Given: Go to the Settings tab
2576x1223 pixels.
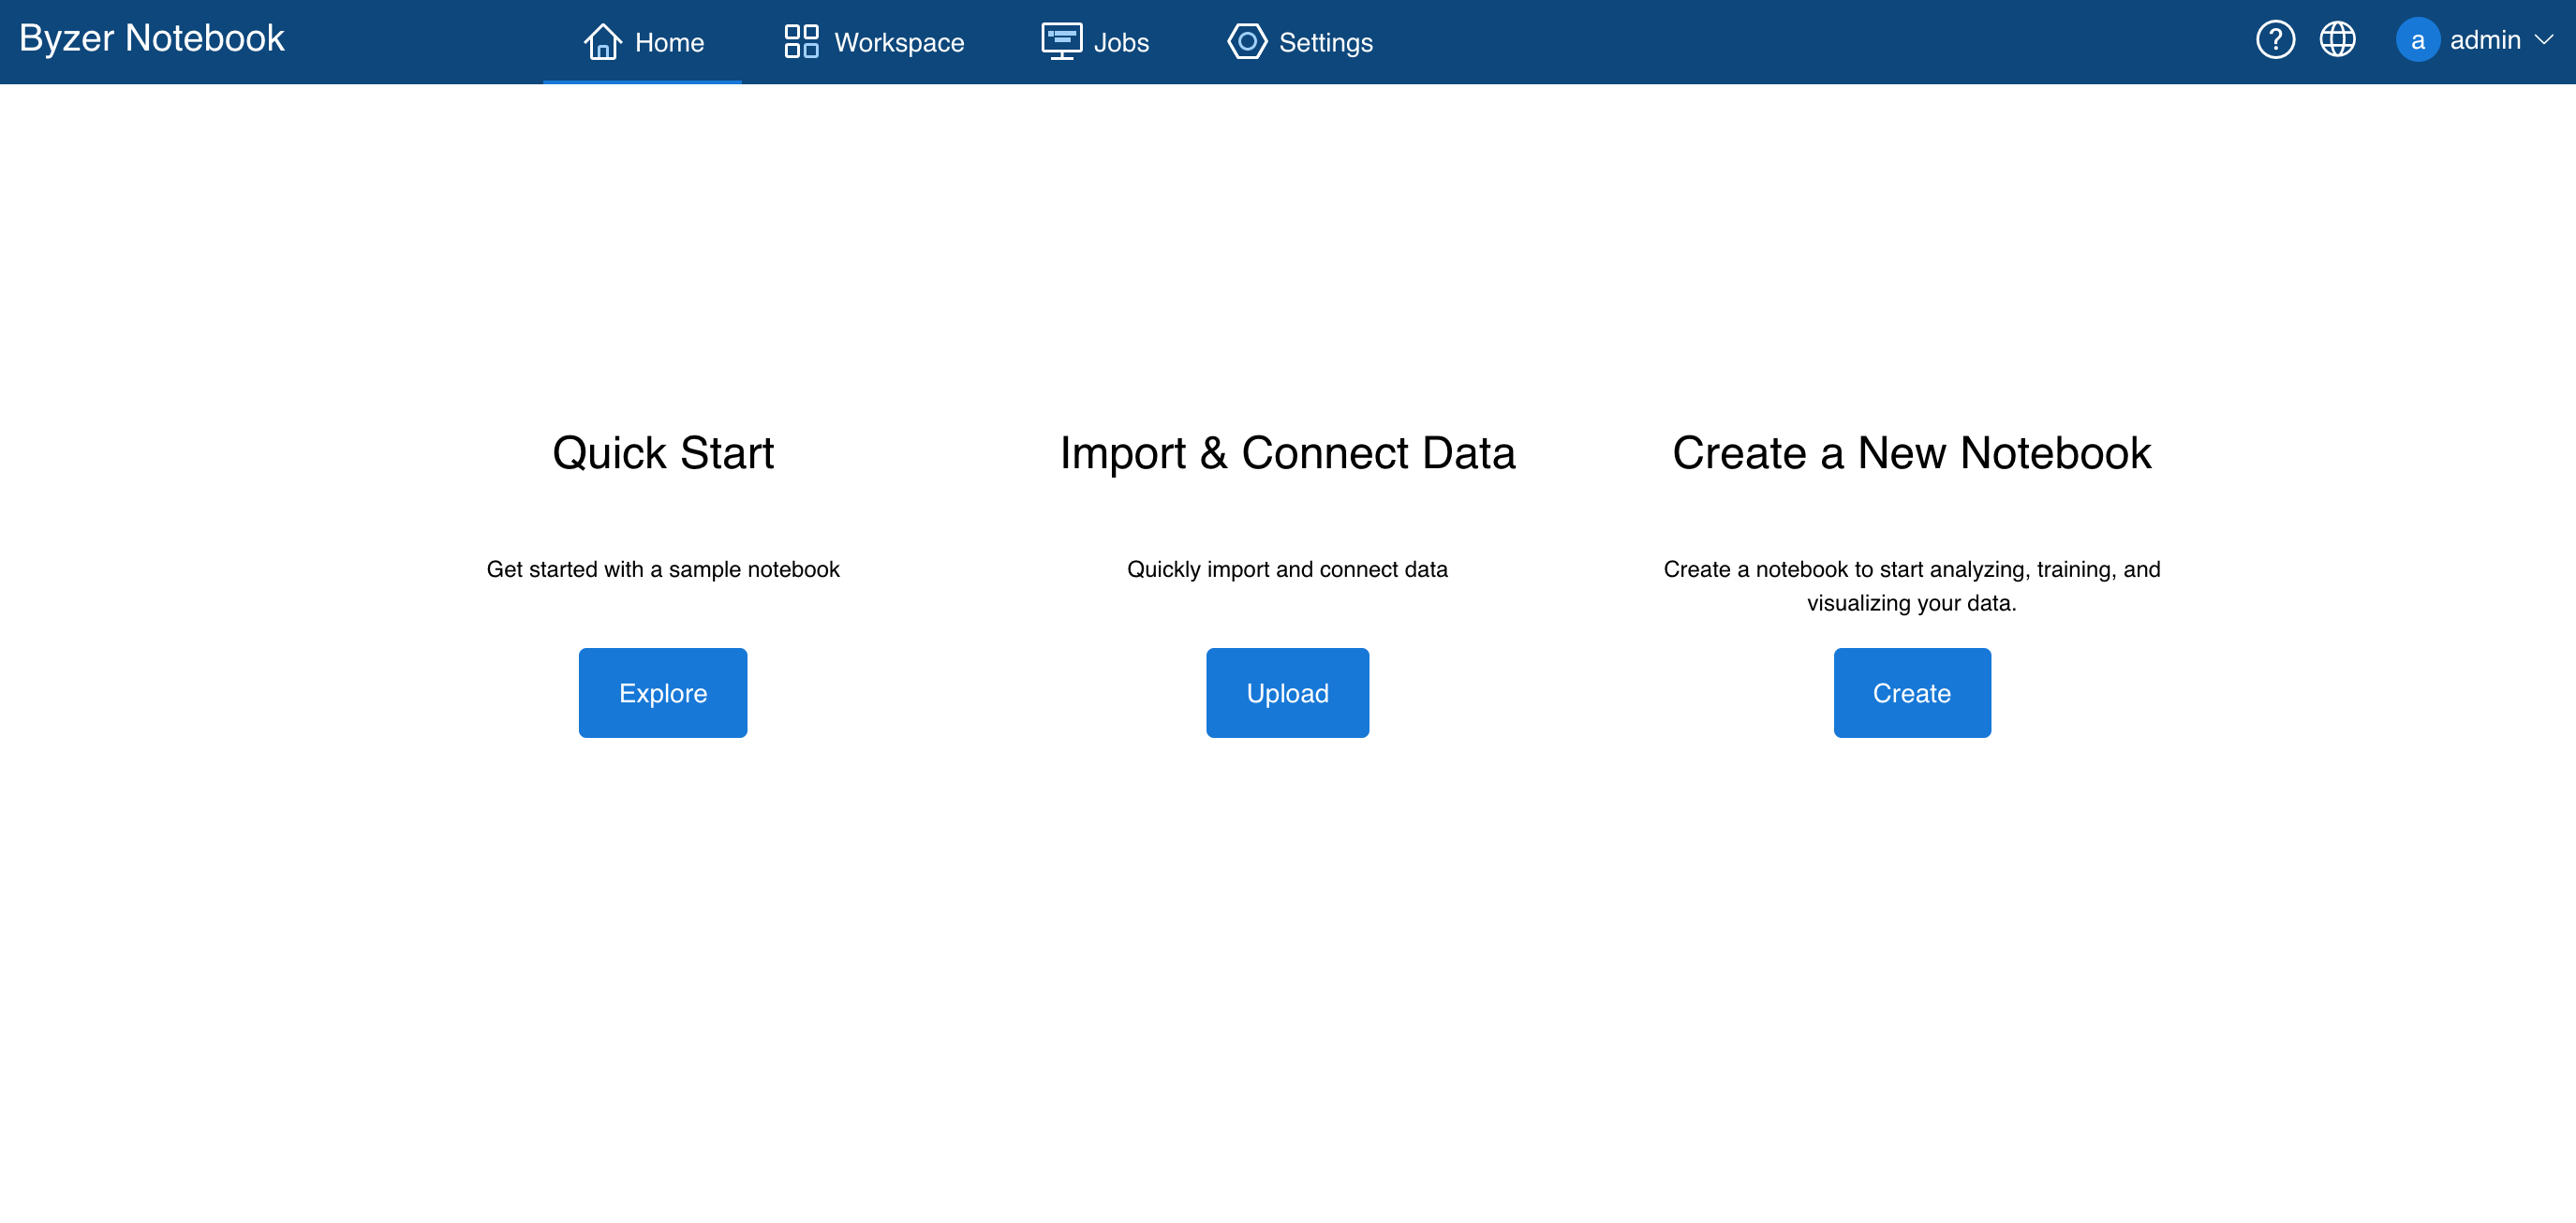Looking at the screenshot, I should click(1325, 43).
